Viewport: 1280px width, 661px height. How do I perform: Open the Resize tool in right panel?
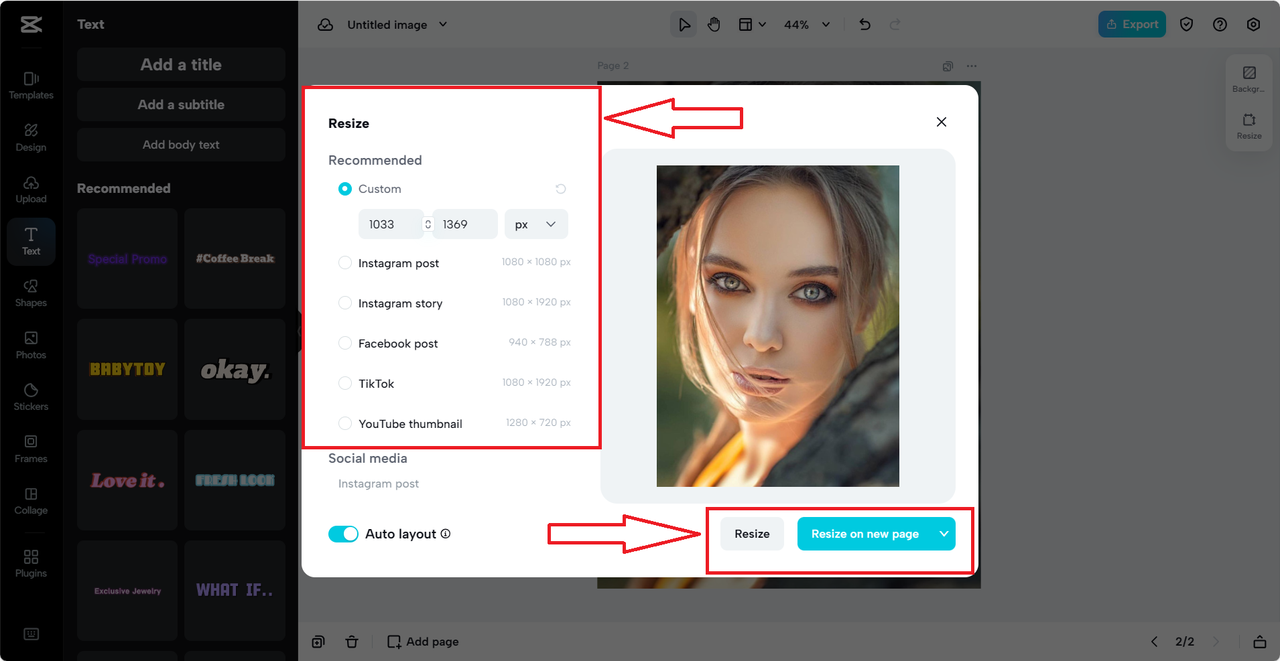point(1249,127)
